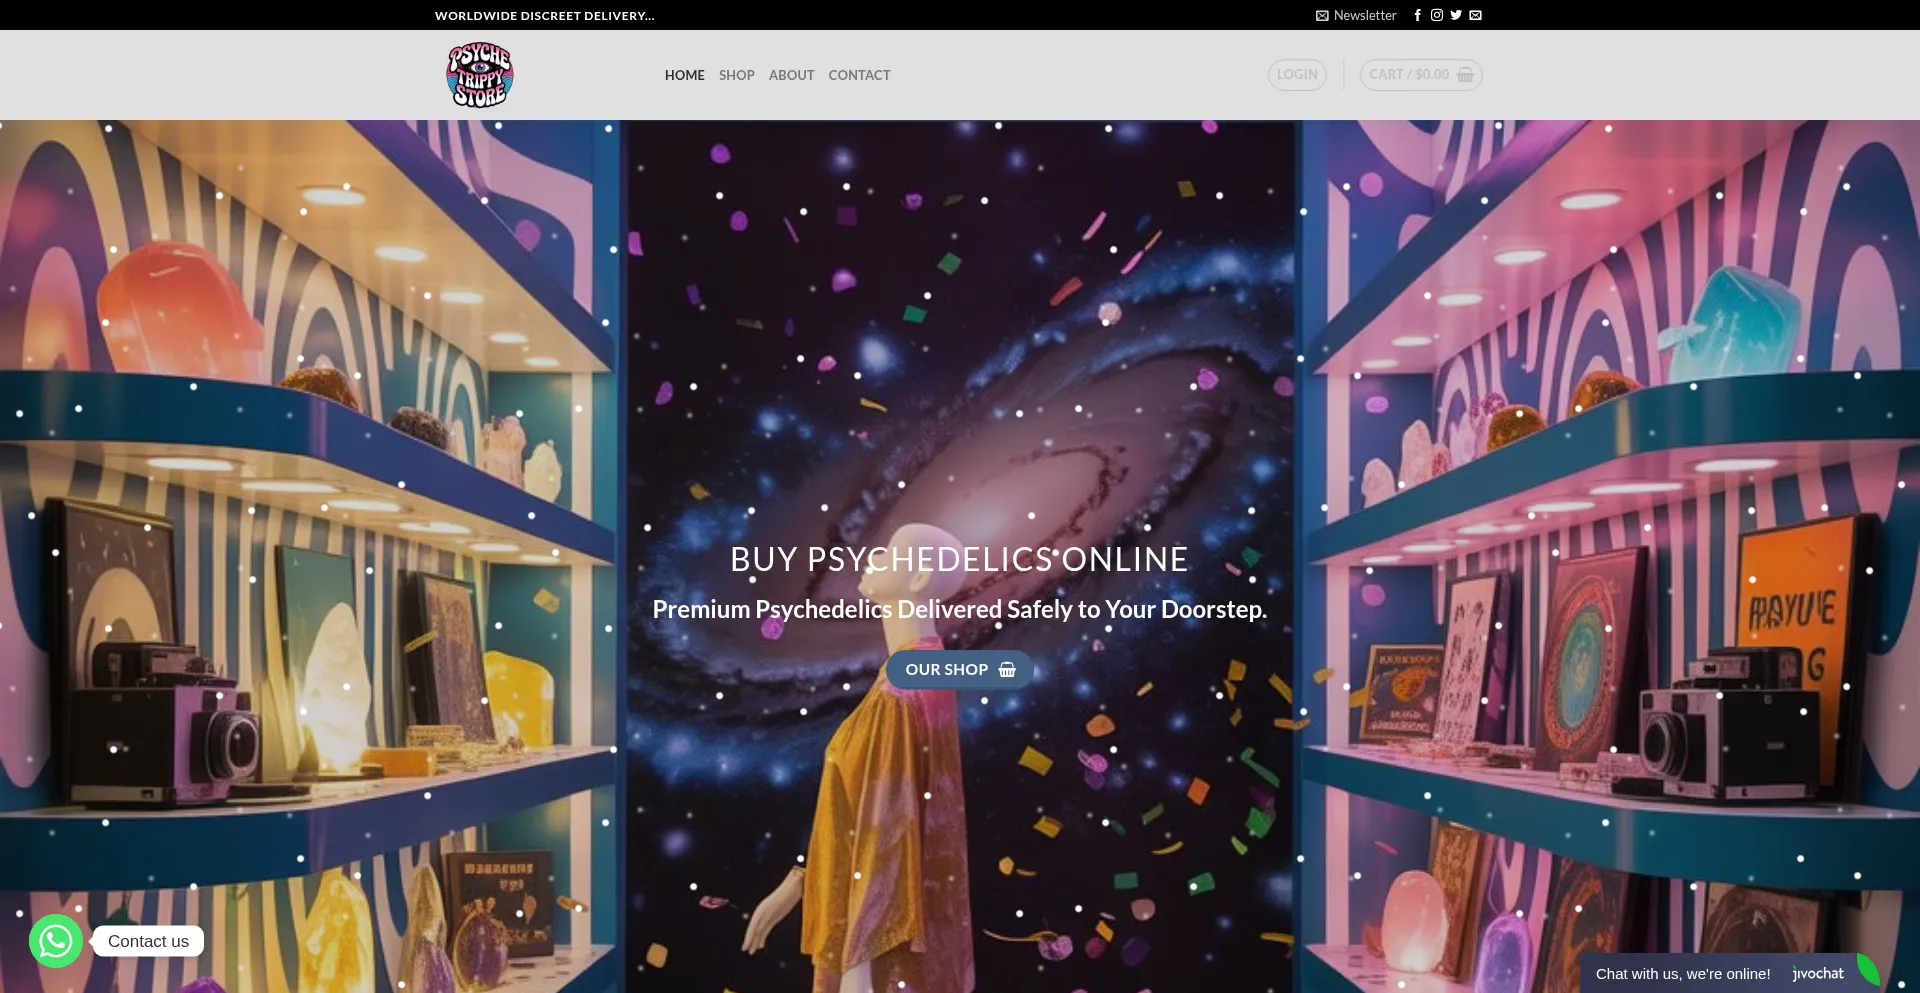Click the 'Premium Psychedelics Delivered Safely' tagline
The height and width of the screenshot is (993, 1920).
[960, 609]
